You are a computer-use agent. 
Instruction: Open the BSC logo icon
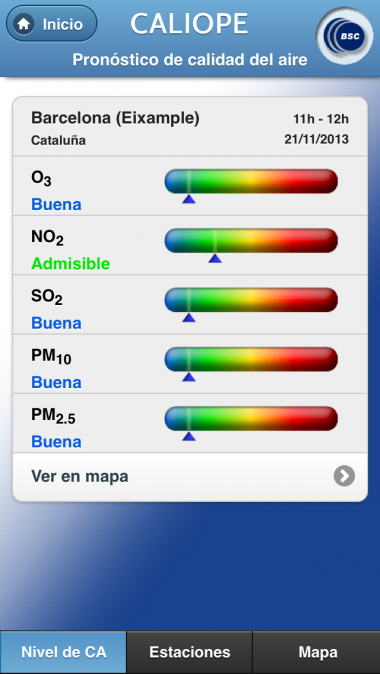pyautogui.click(x=345, y=36)
